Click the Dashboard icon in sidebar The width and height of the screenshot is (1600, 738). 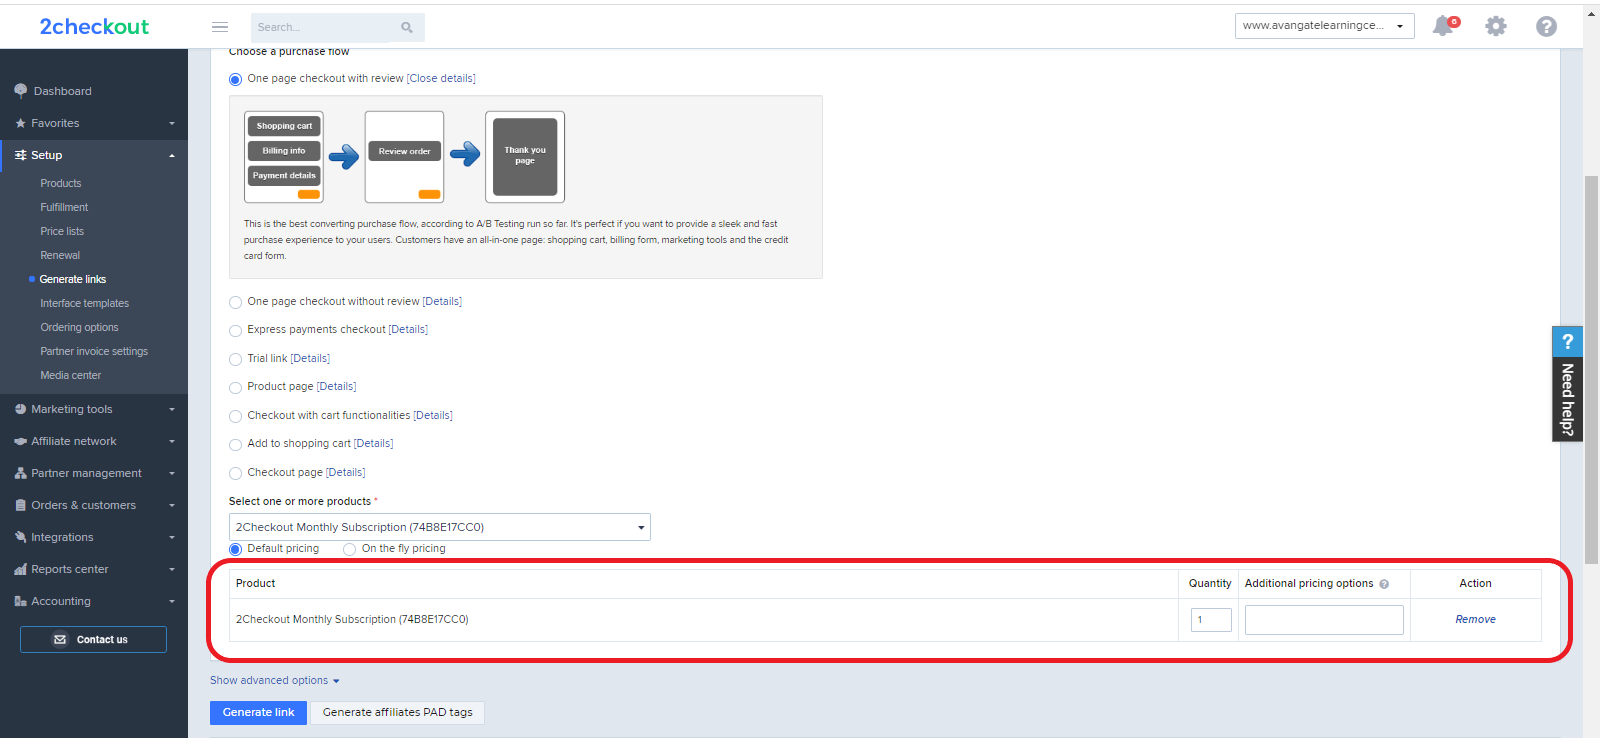click(x=20, y=91)
